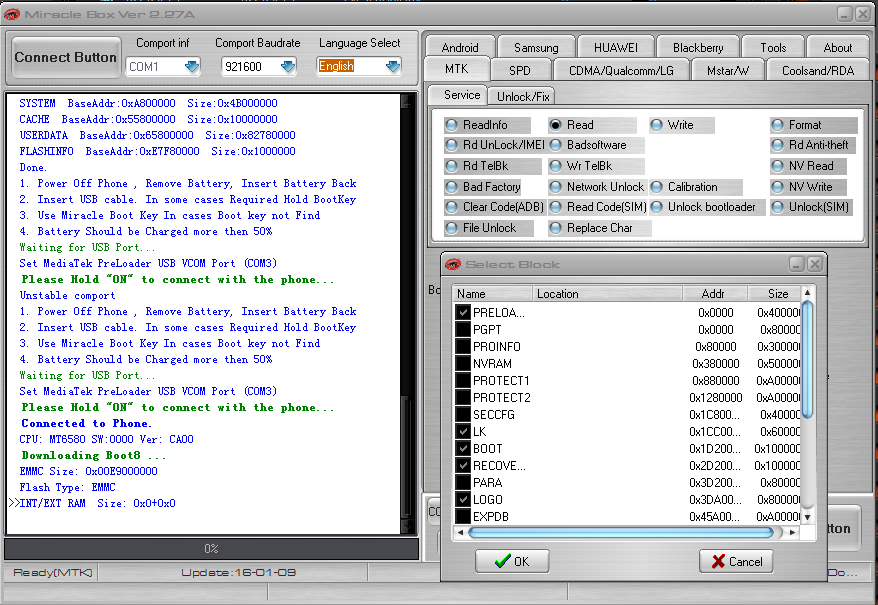
Task: Check the PGPT block checkbox
Action: 463,329
